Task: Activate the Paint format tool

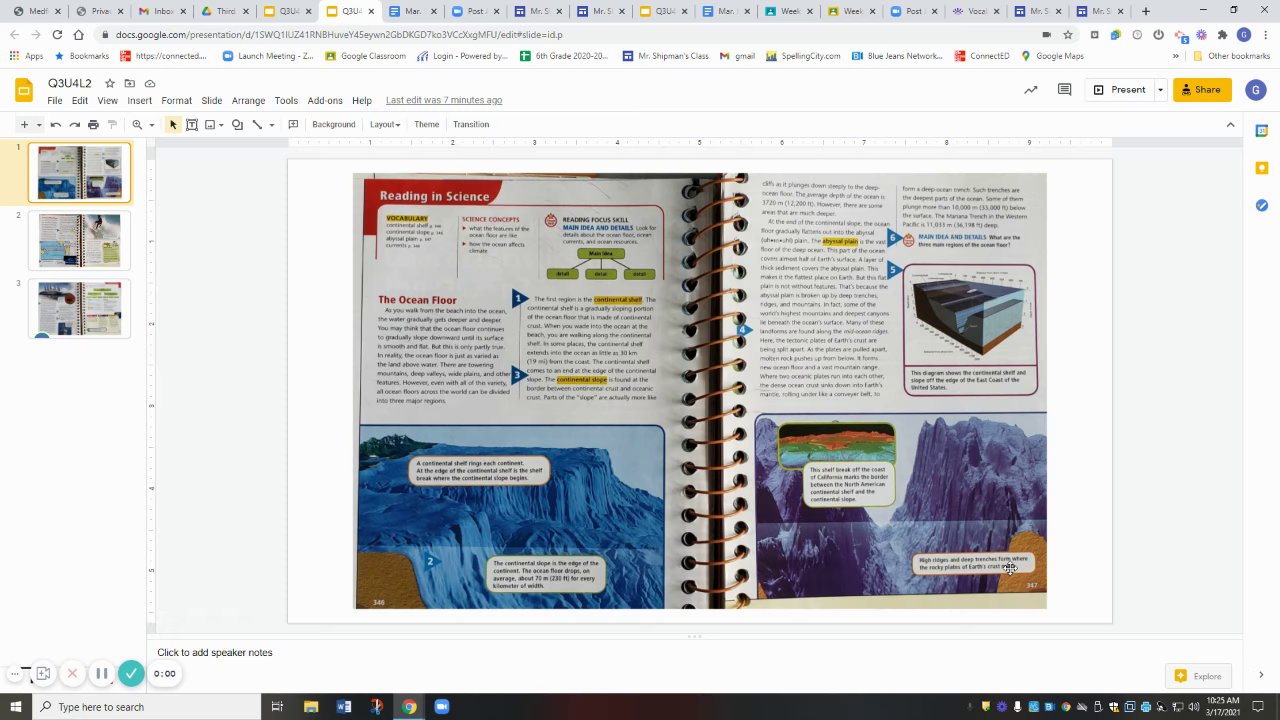Action: (112, 125)
